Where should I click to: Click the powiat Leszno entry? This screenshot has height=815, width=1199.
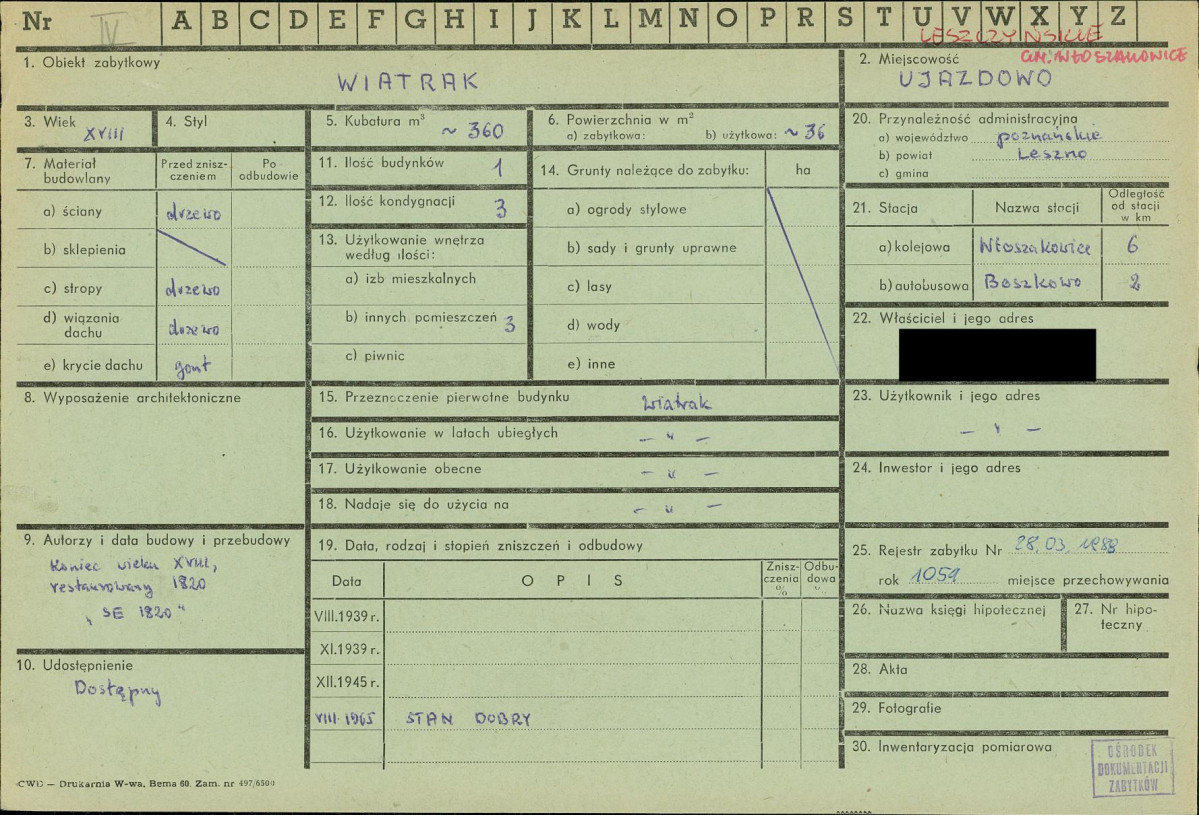[1052, 154]
